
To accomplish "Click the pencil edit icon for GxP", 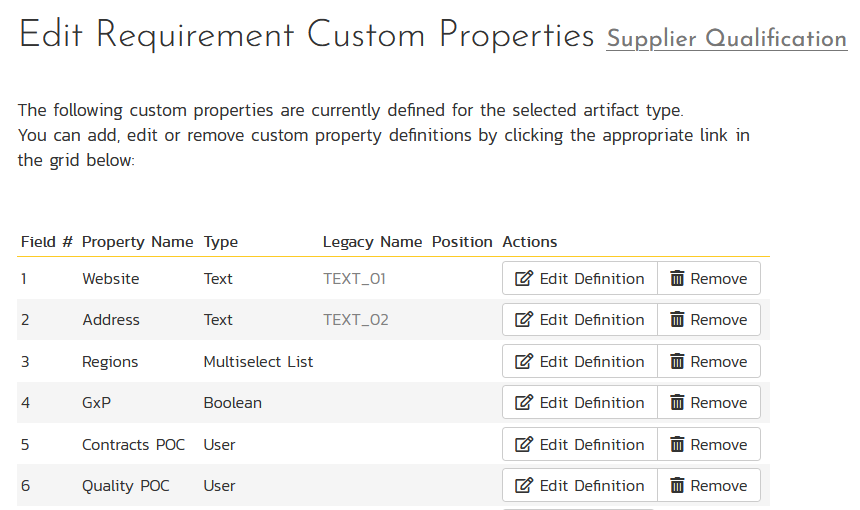I will (x=524, y=403).
